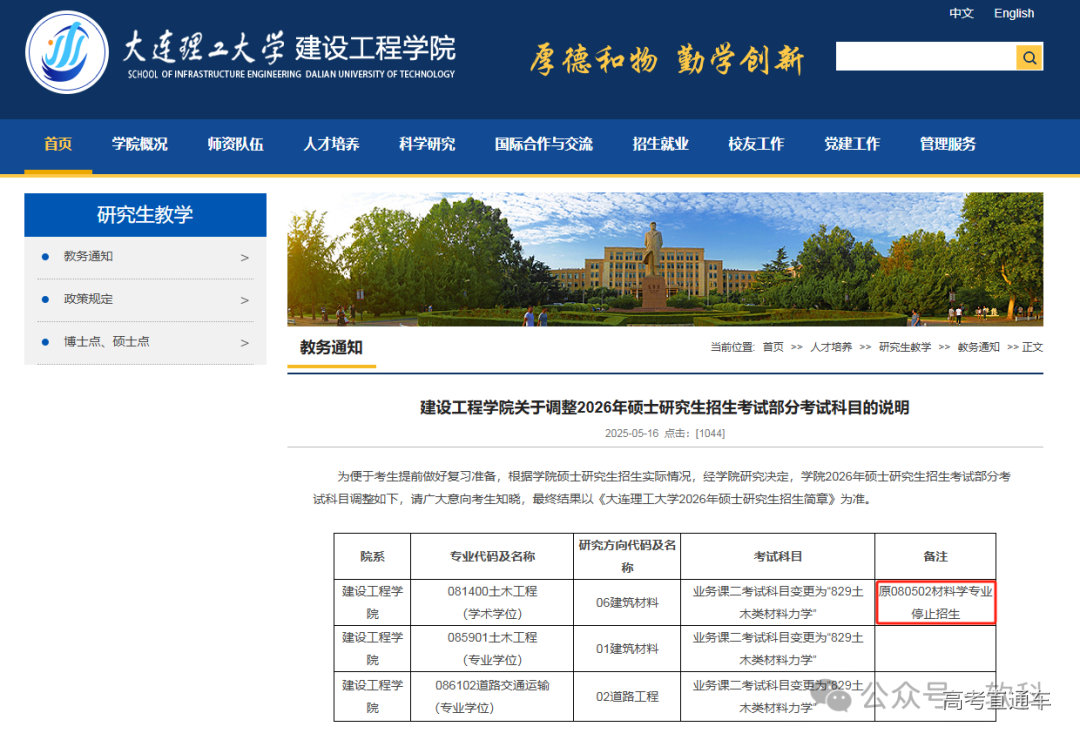Select the 首页 navigation tab

pos(57,144)
